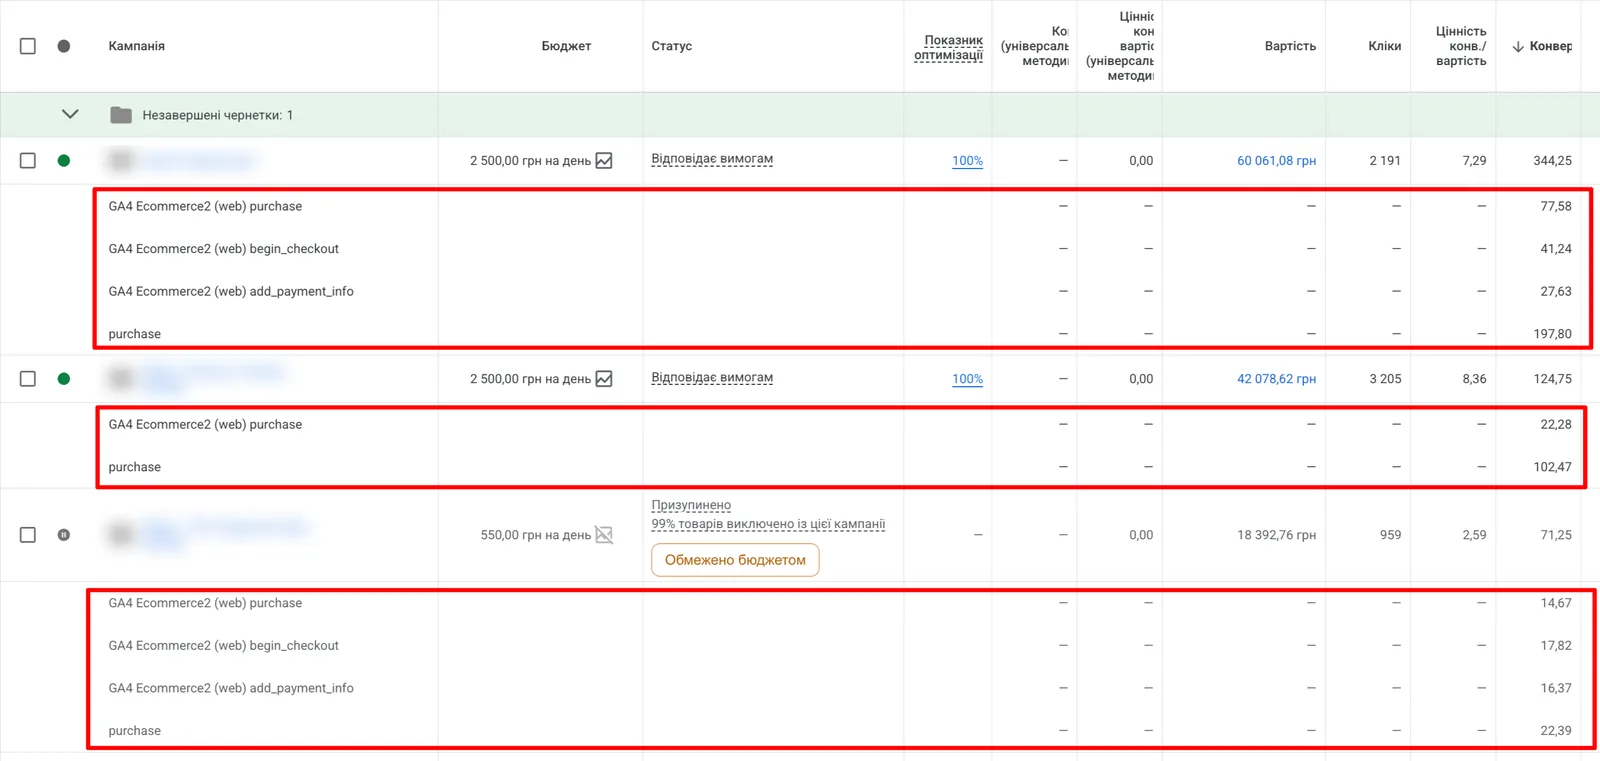Click the crossed-out budget icon next to 550,00 грн
1600x761 pixels.
click(x=604, y=535)
